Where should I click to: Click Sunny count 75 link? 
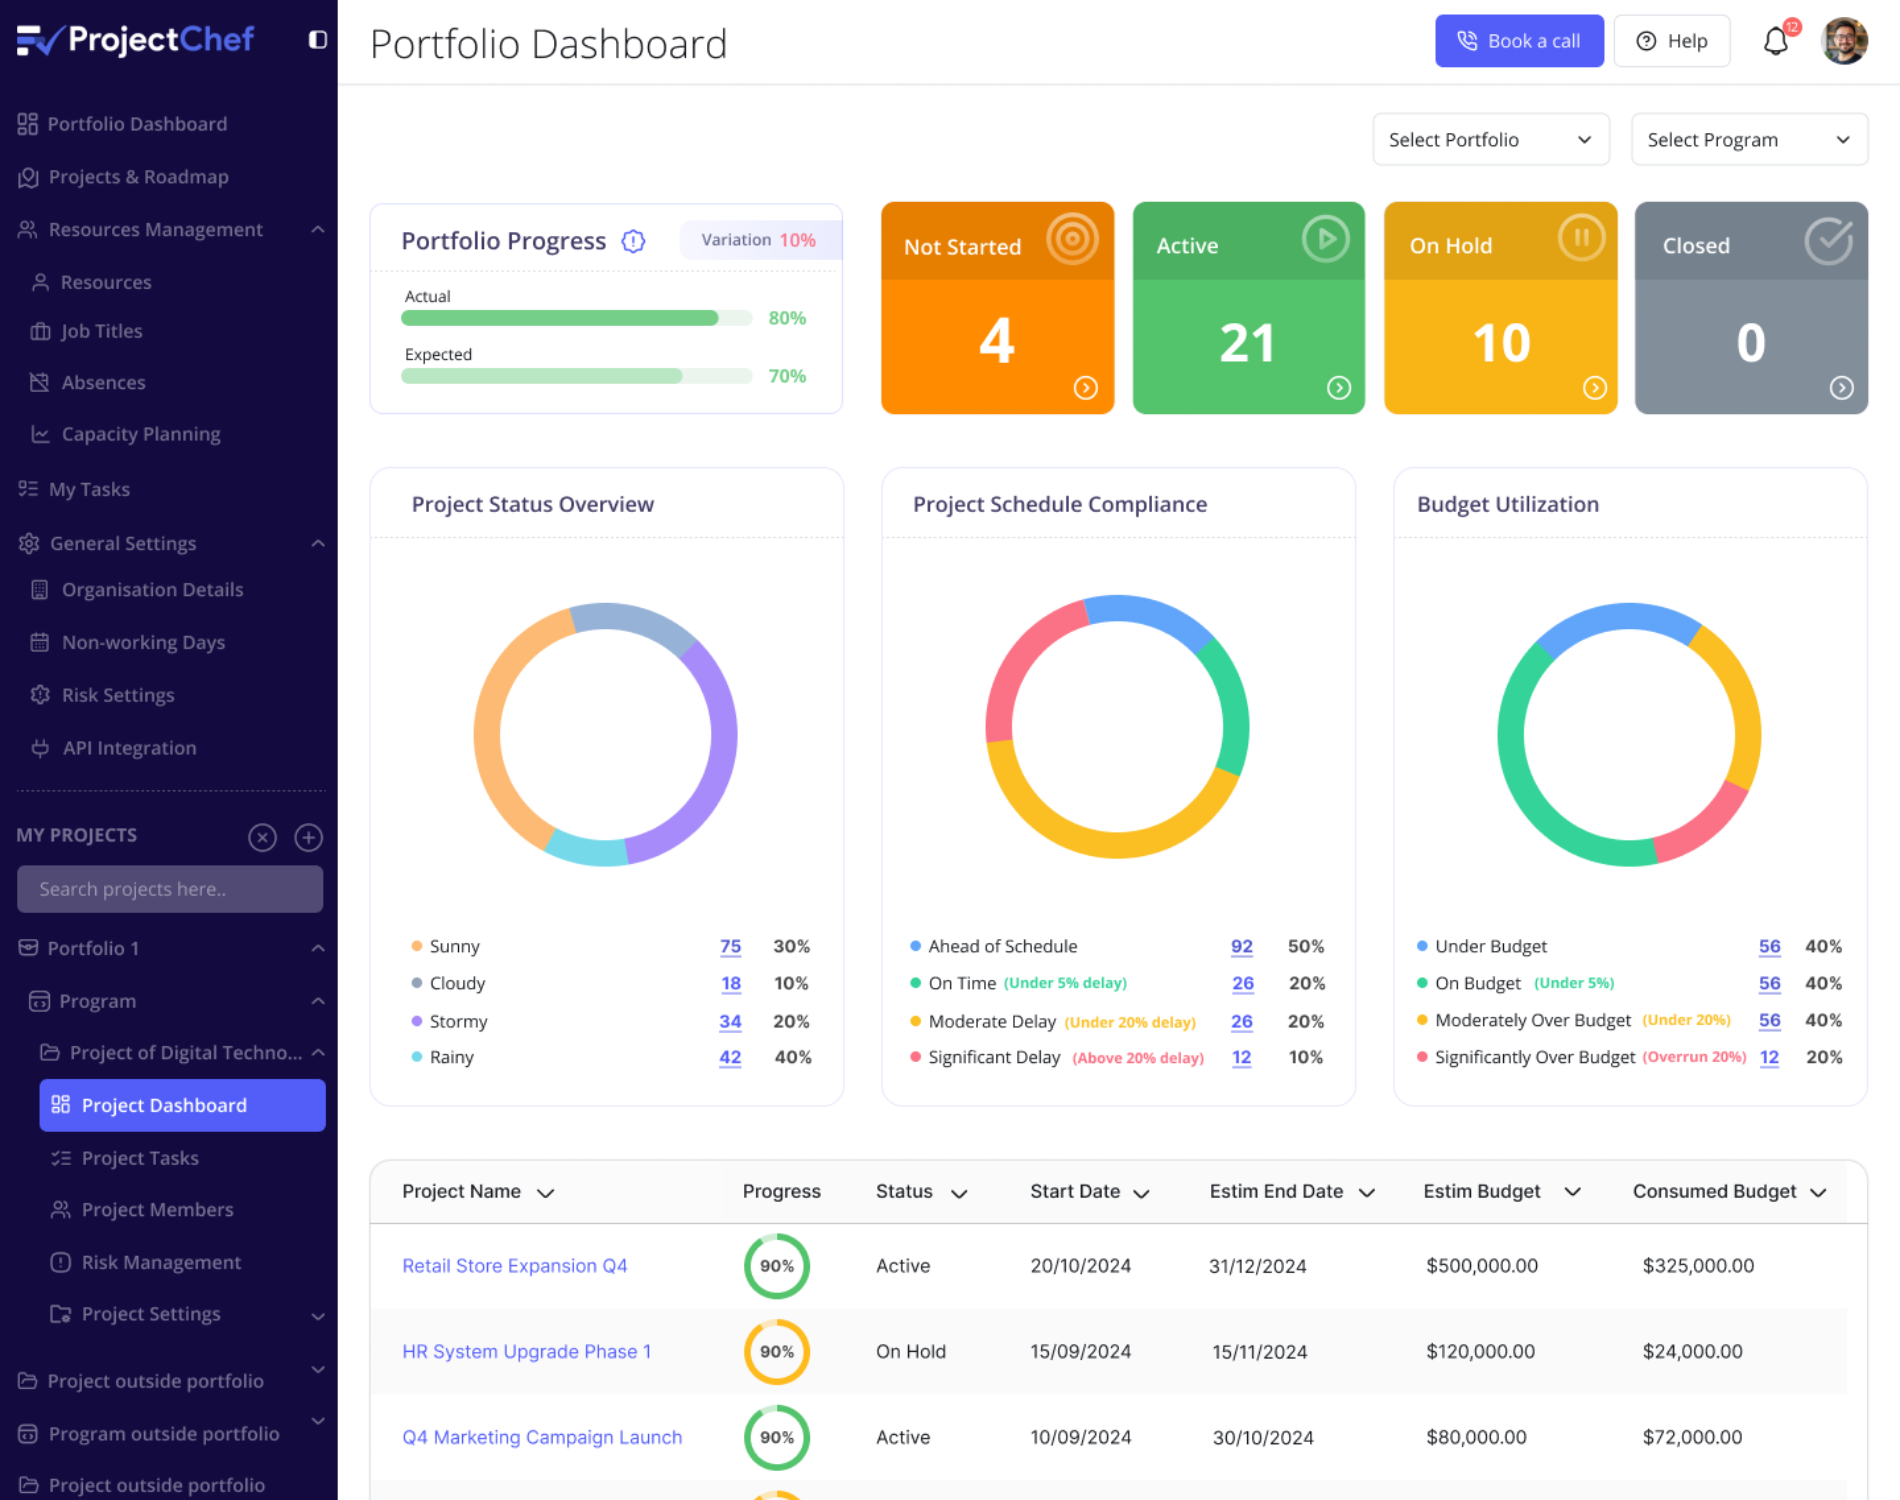(x=730, y=946)
